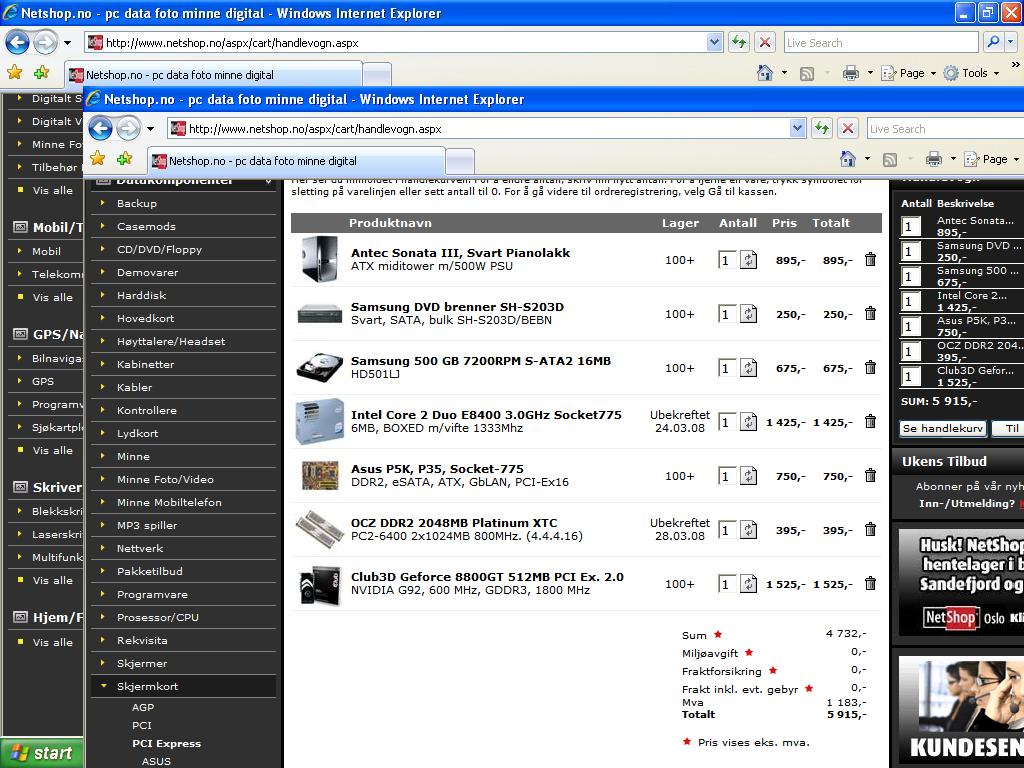Screen dimensions: 1024x768
Task: Edit quantity field for Antec Sonata III
Action: coord(727,261)
